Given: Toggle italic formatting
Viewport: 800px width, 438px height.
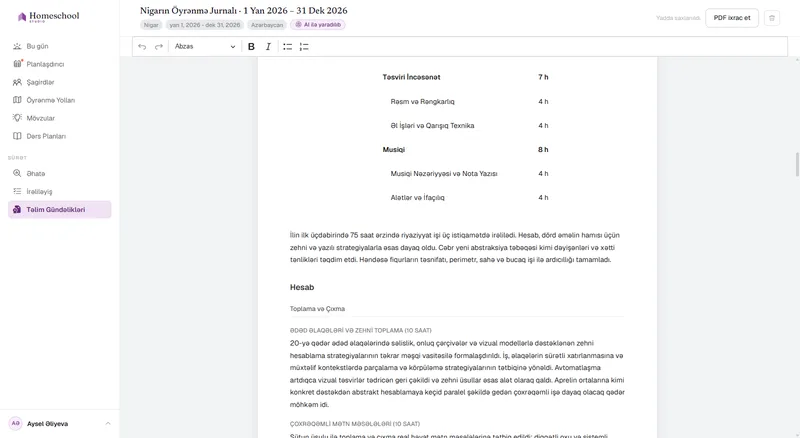Looking at the screenshot, I should pyautogui.click(x=268, y=46).
